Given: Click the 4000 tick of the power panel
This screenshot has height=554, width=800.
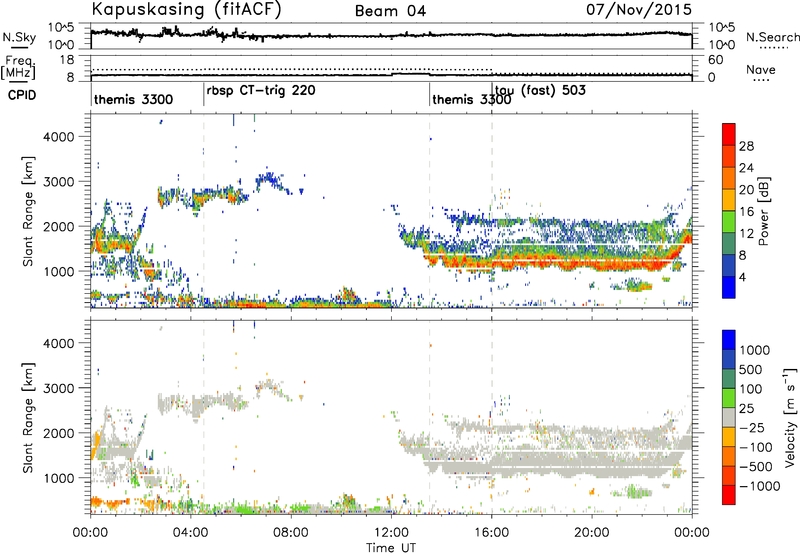Looking at the screenshot, I should 59,137.
